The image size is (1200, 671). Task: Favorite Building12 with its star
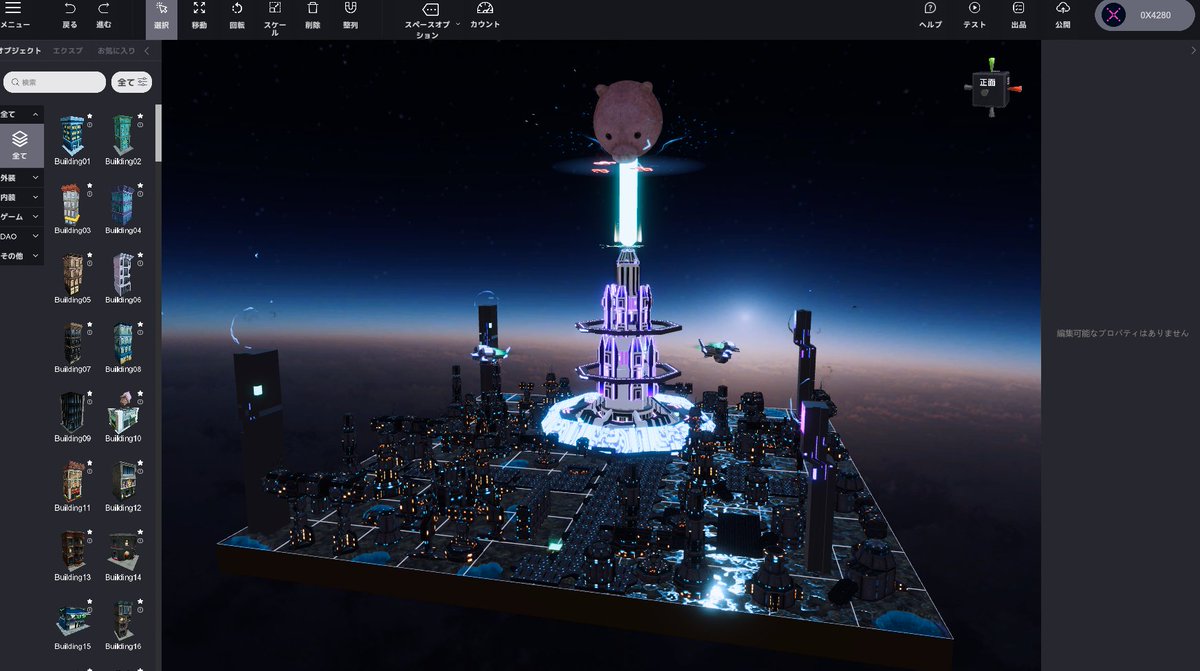[140, 463]
